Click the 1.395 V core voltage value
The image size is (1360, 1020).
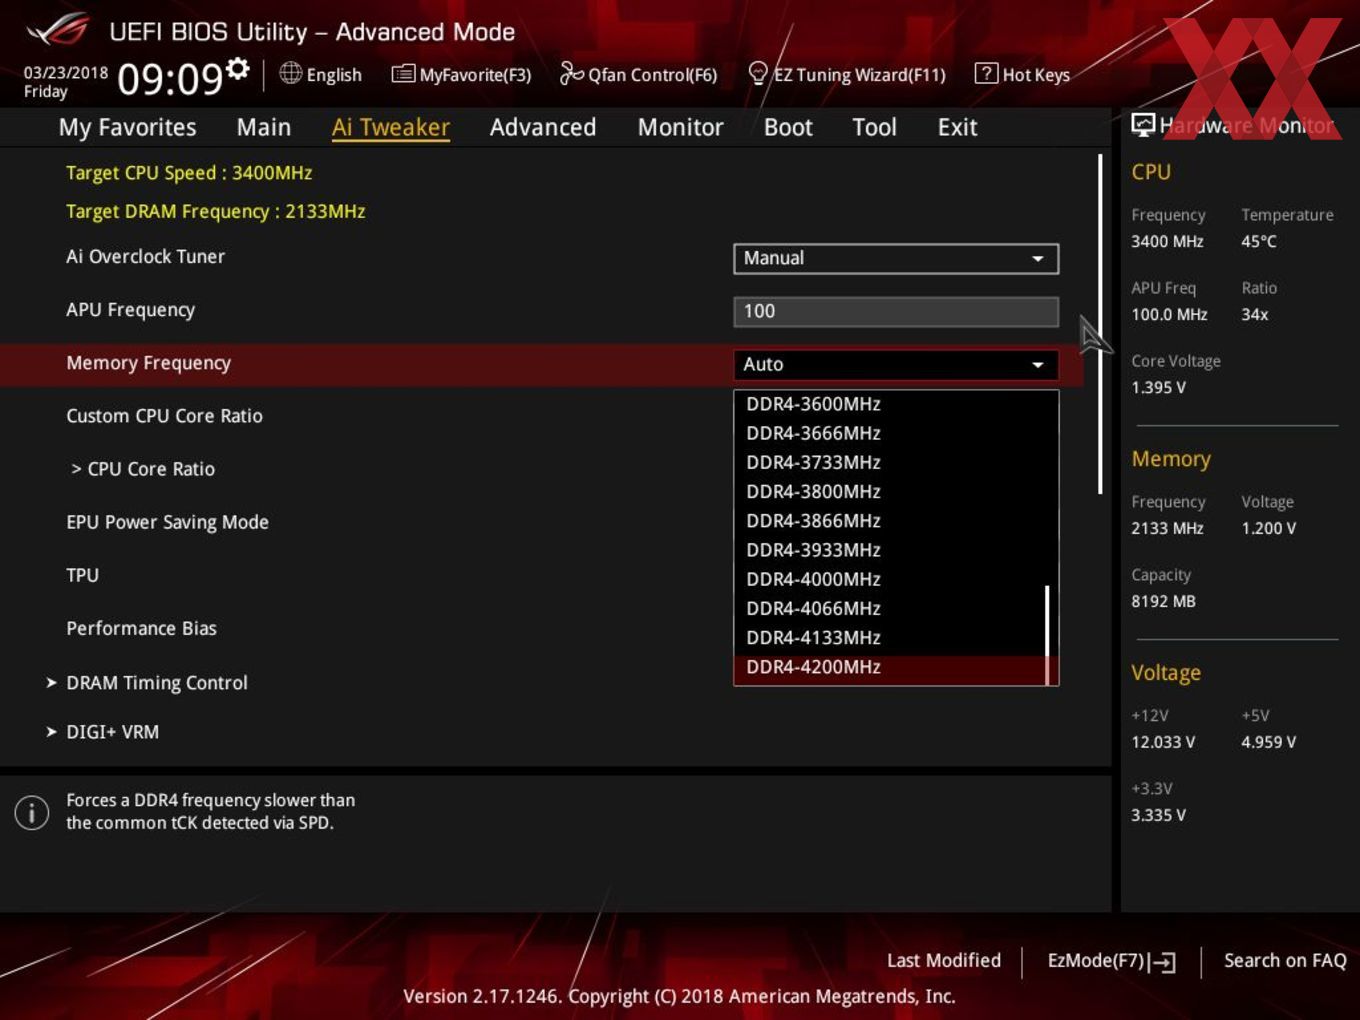1158,387
